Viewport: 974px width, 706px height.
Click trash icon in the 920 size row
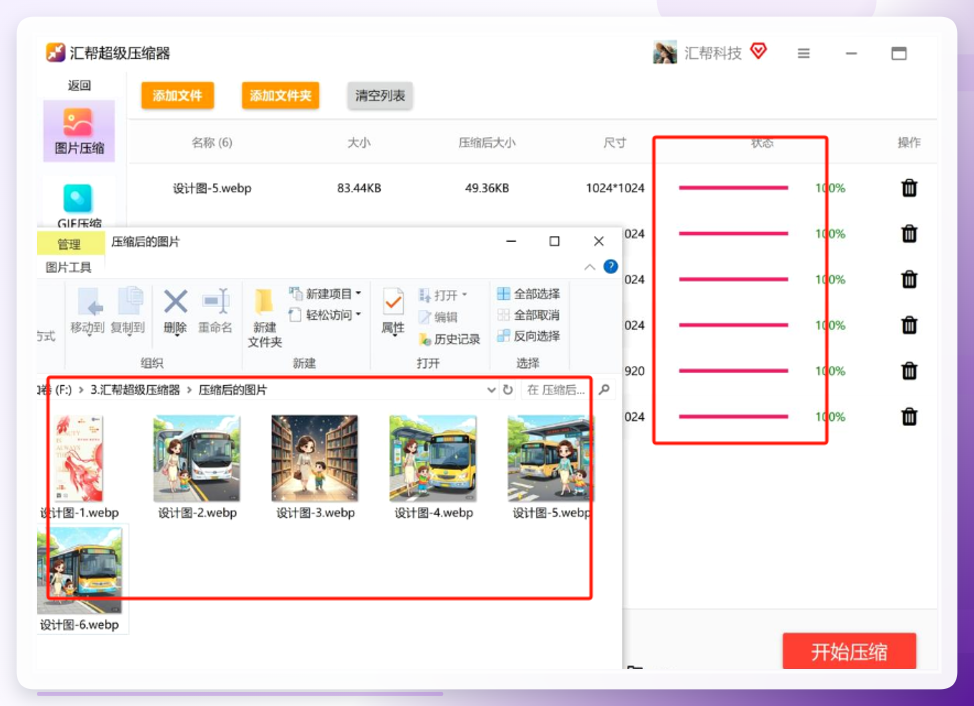(x=909, y=371)
